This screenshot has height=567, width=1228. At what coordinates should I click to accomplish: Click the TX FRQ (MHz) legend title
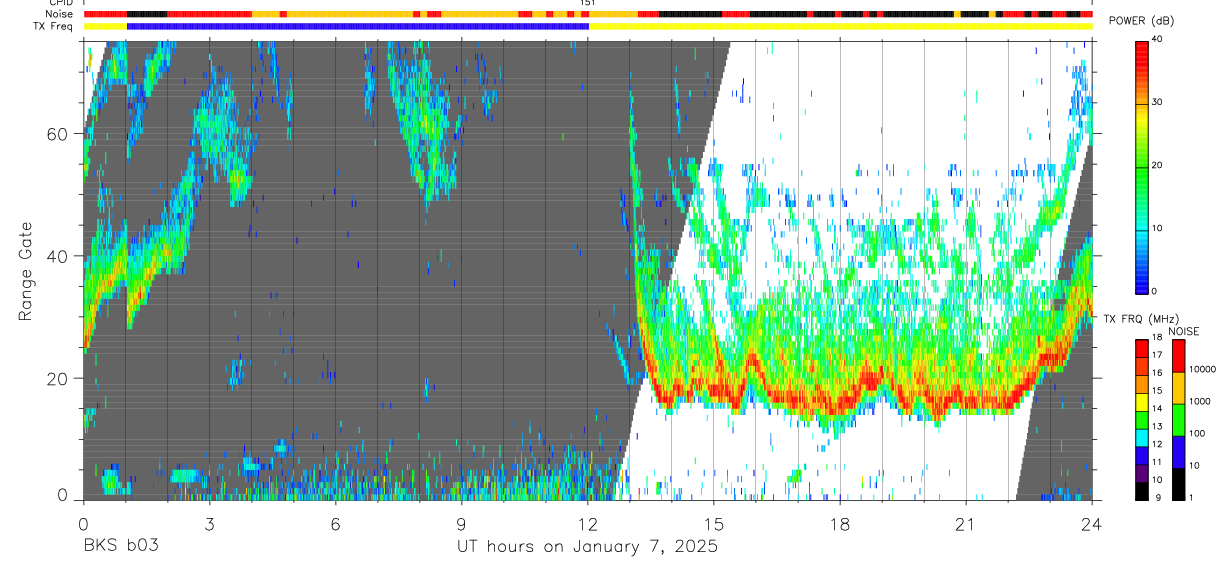coord(1141,319)
